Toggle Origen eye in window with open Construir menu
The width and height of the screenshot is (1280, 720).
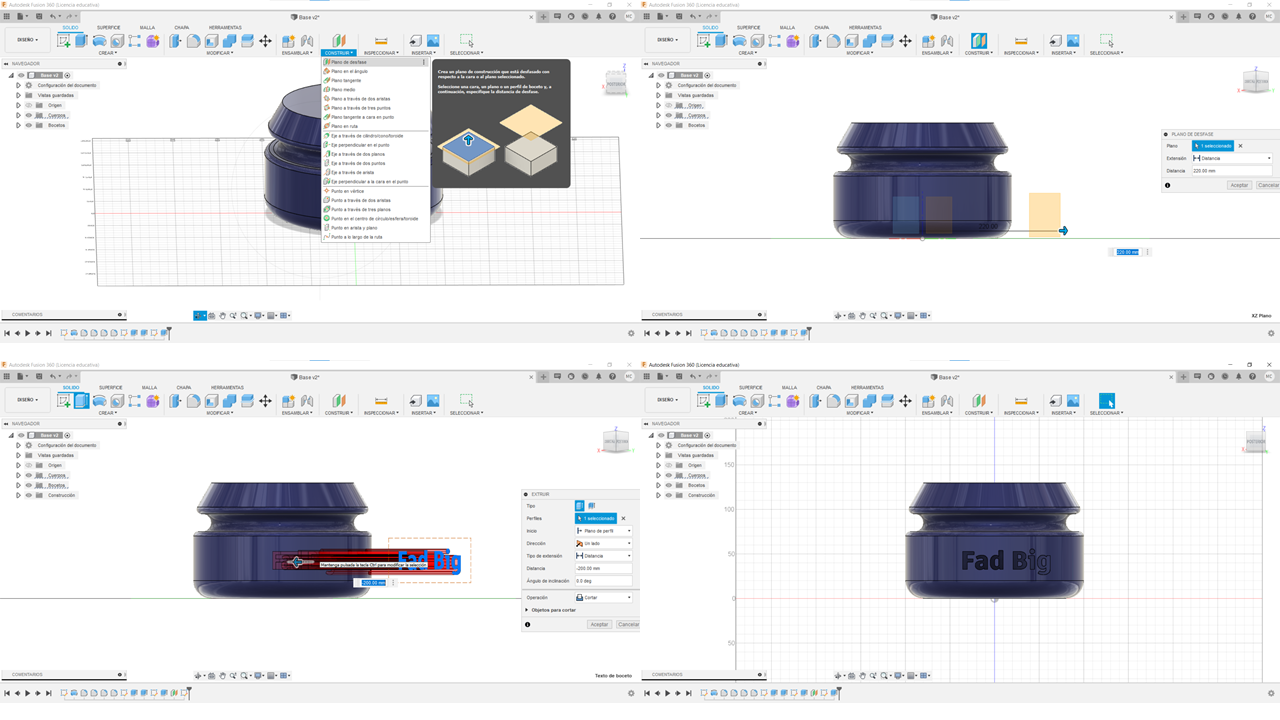point(28,105)
